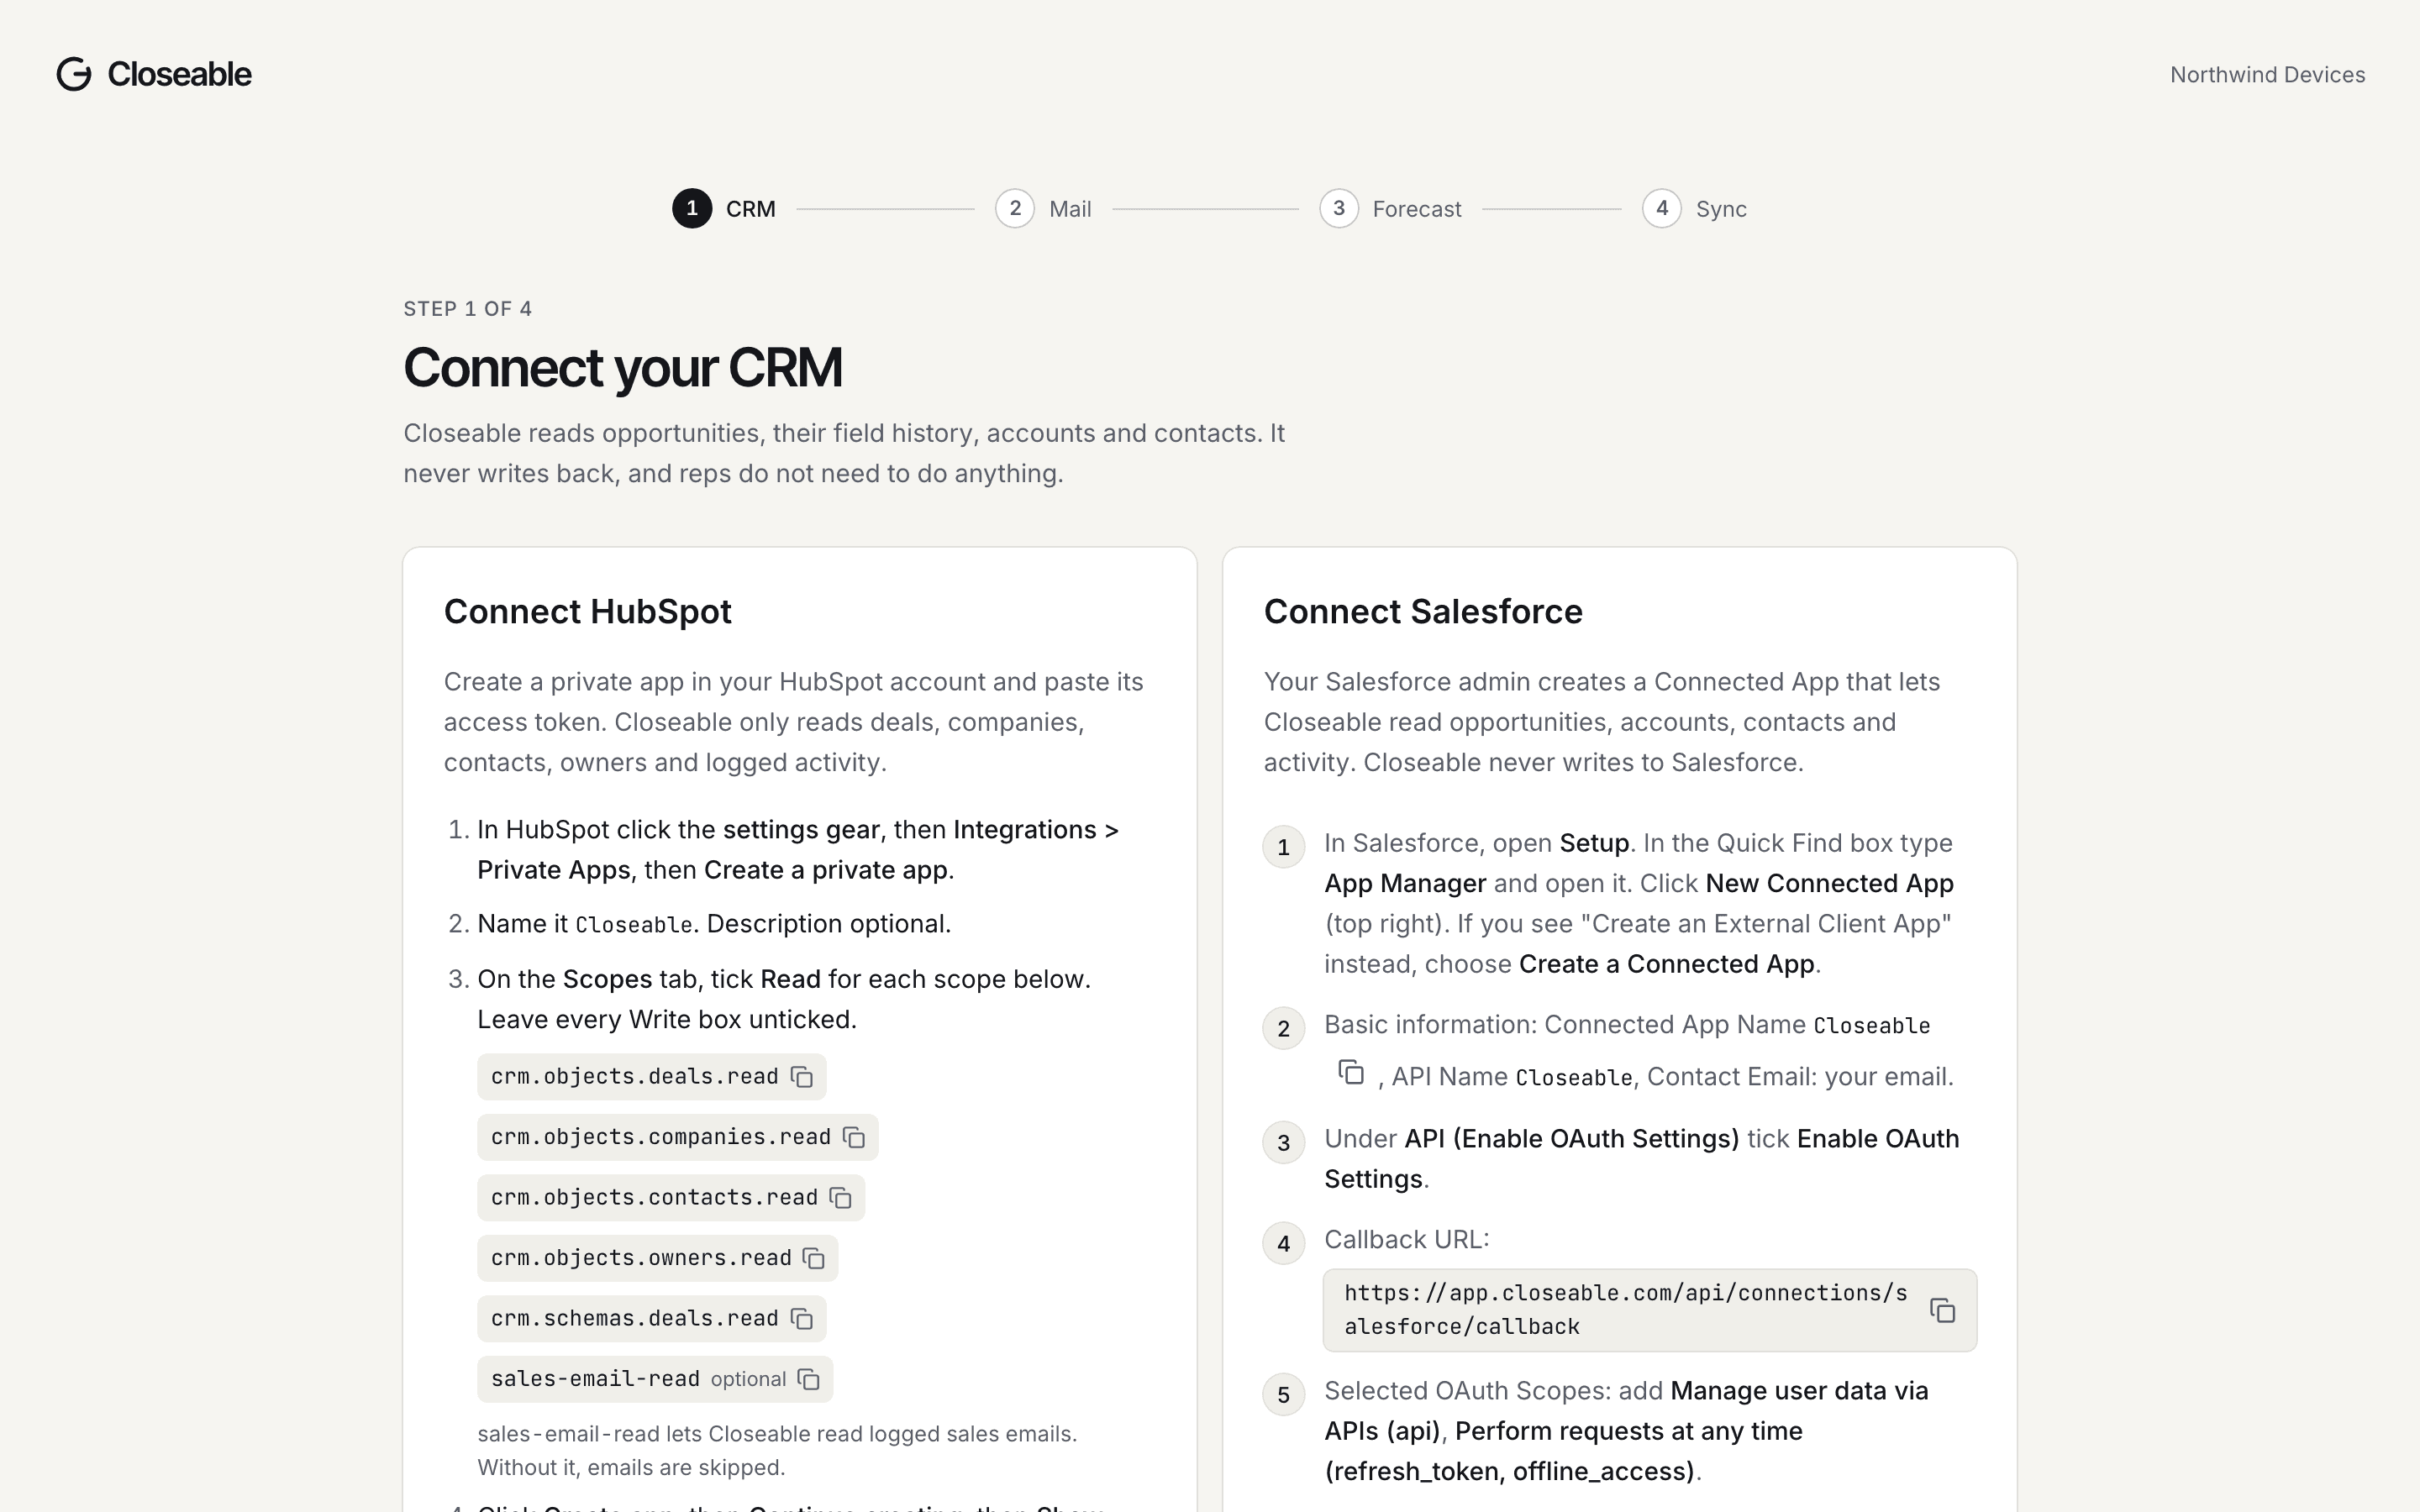The image size is (2420, 1512).
Task: Go to the Sync step
Action: coord(1694,208)
